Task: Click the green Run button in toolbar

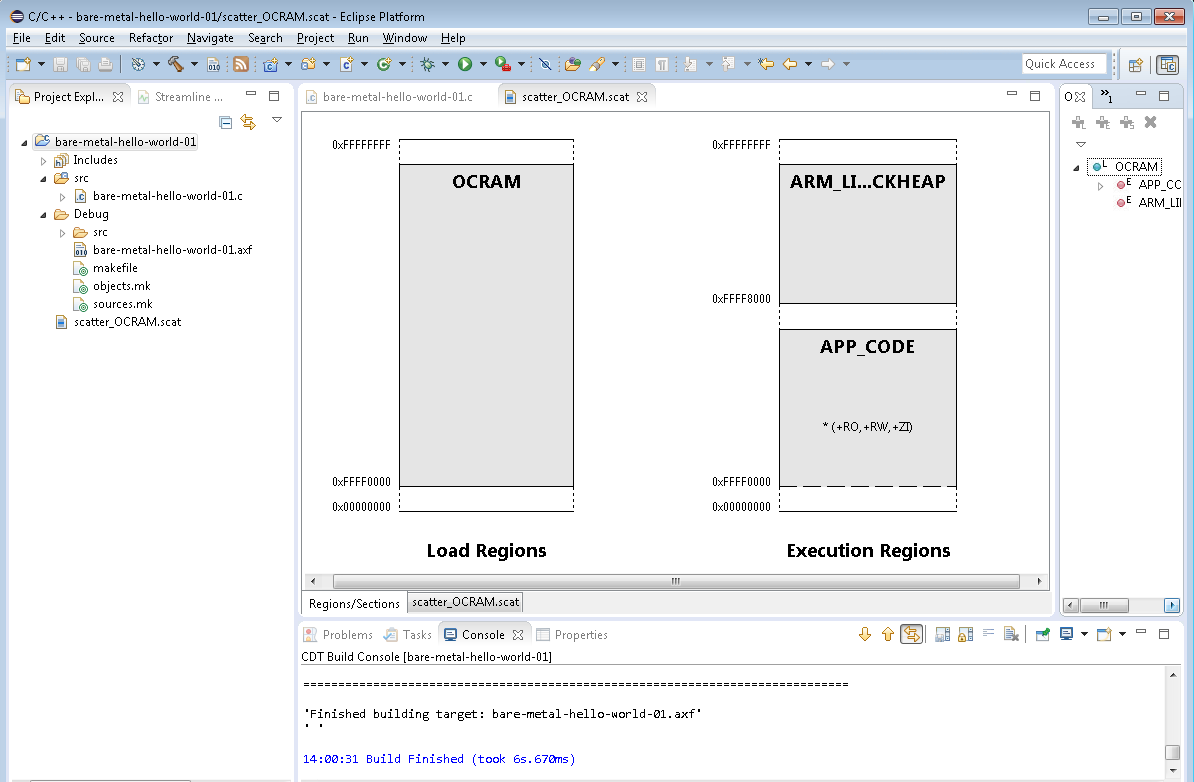Action: (x=465, y=64)
